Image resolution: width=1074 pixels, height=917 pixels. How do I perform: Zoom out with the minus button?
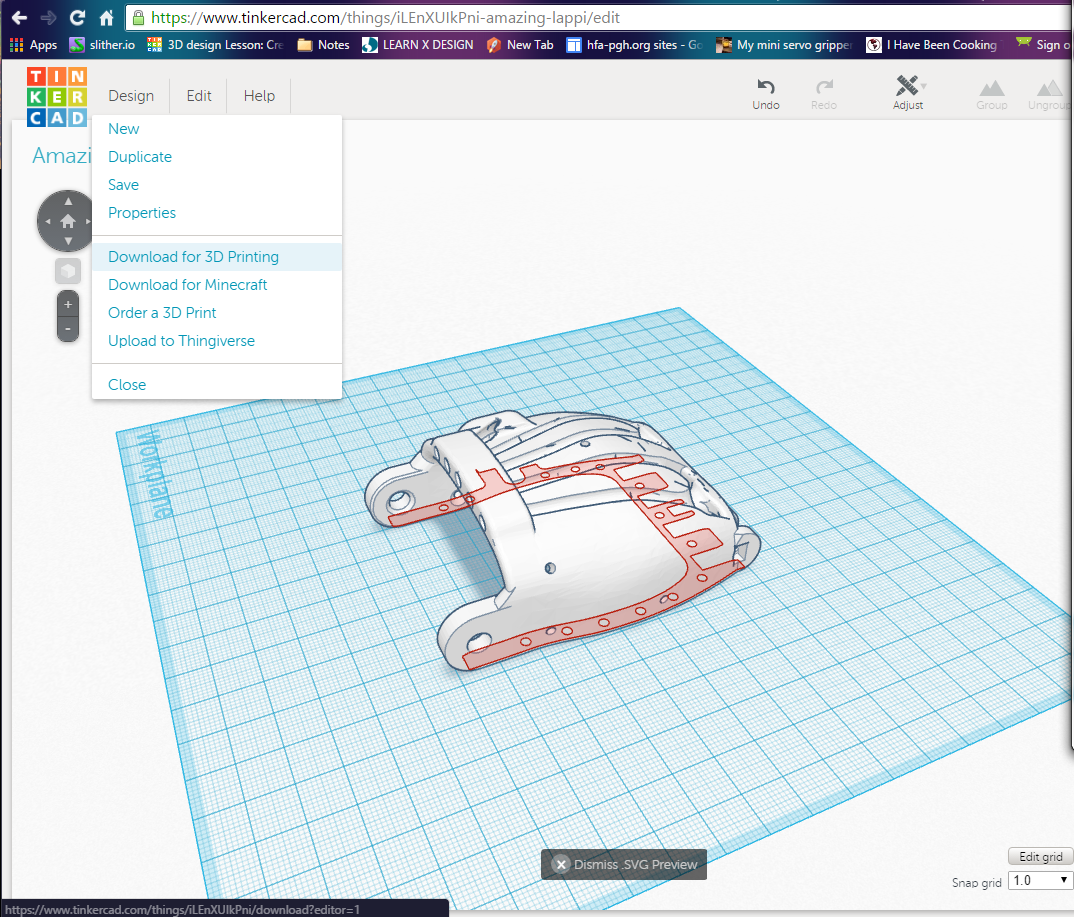pyautogui.click(x=68, y=329)
